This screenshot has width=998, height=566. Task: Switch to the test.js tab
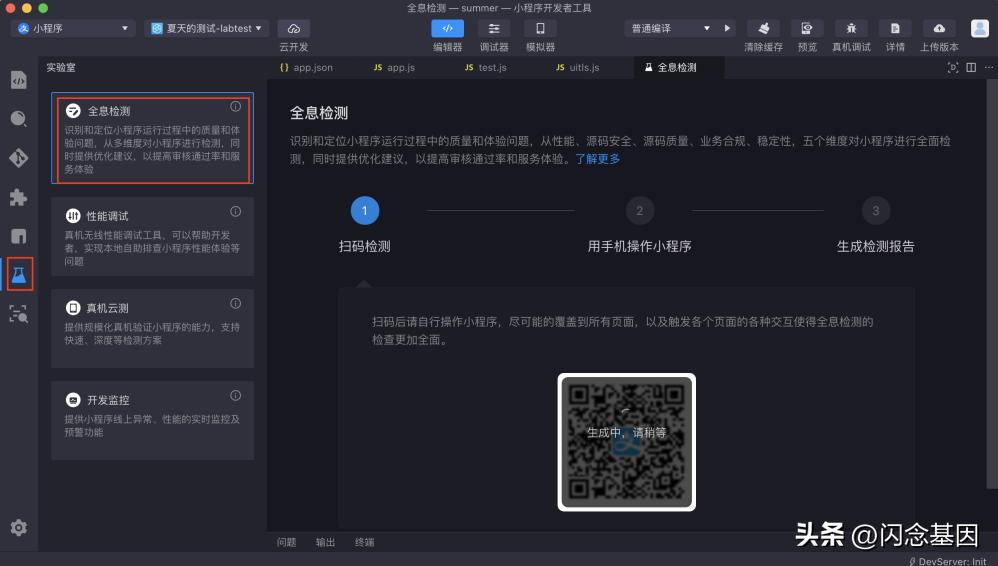(486, 67)
